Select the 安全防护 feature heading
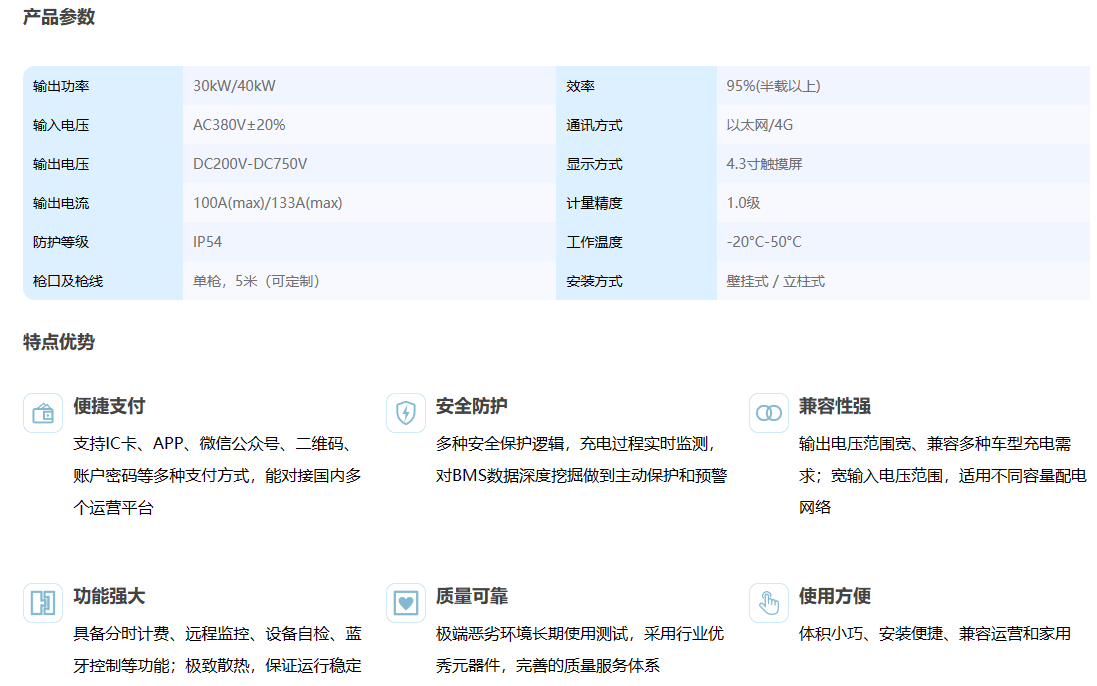The image size is (1097, 686). [472, 406]
